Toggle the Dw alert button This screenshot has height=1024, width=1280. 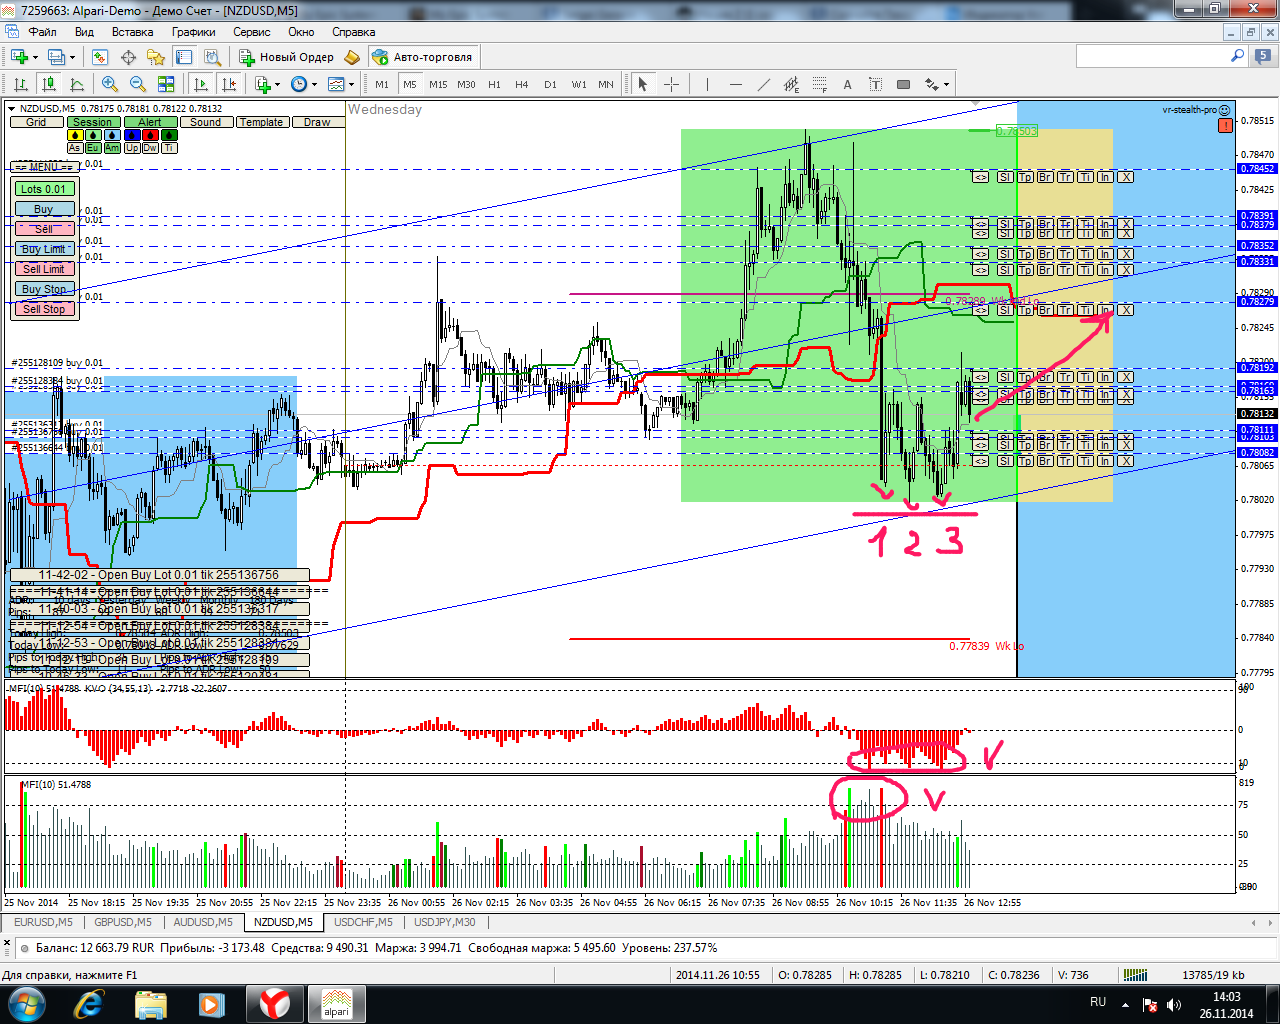point(150,148)
